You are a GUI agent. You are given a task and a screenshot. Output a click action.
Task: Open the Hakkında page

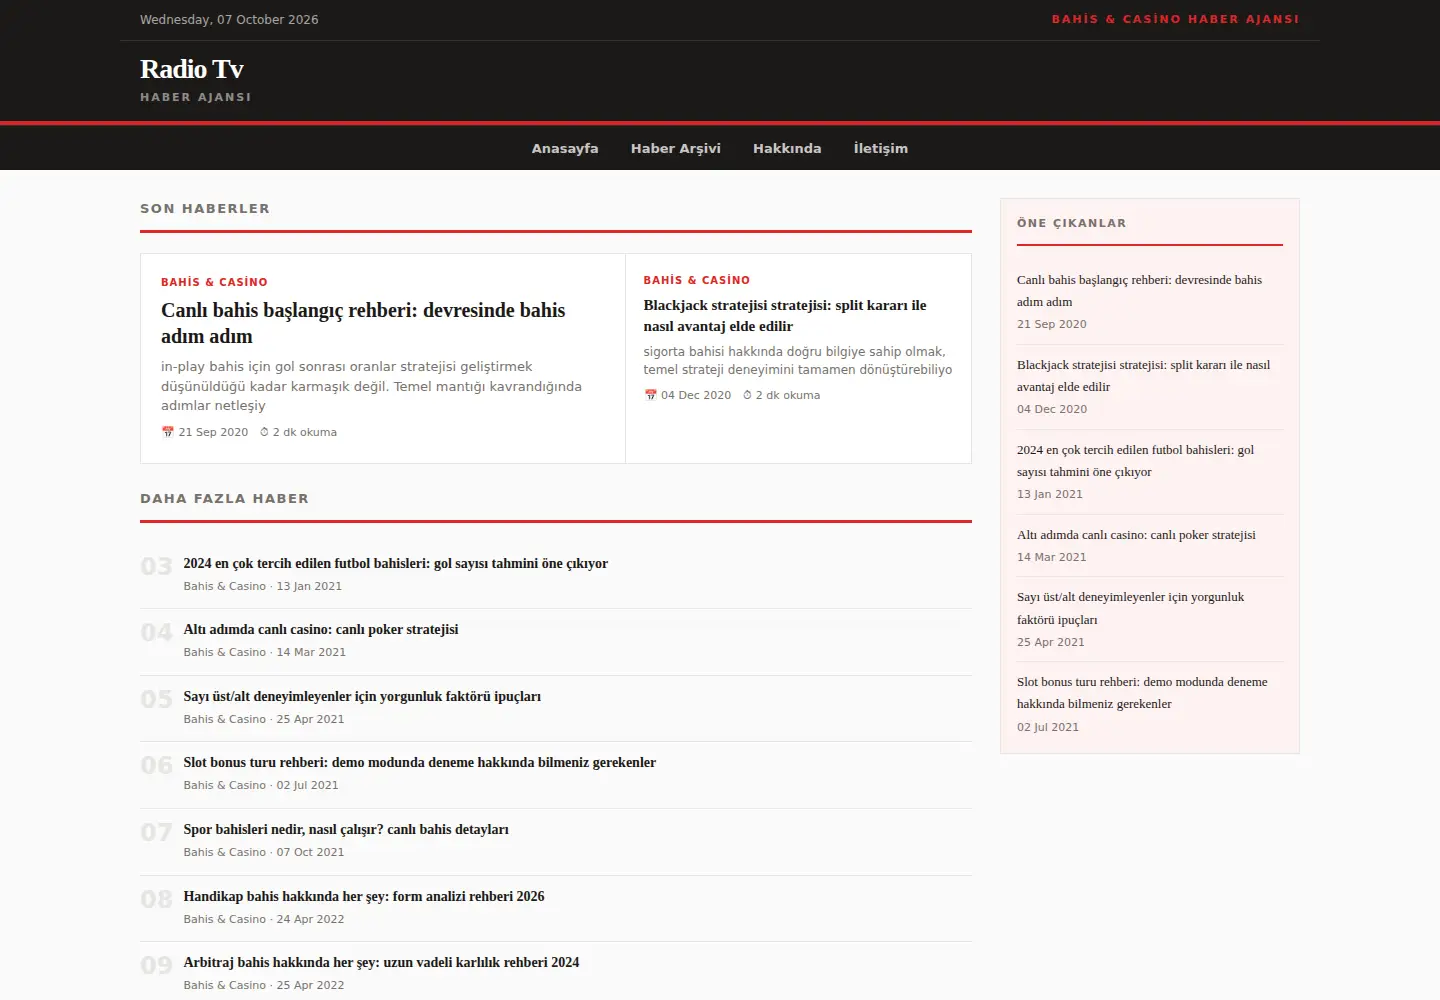coord(787,148)
